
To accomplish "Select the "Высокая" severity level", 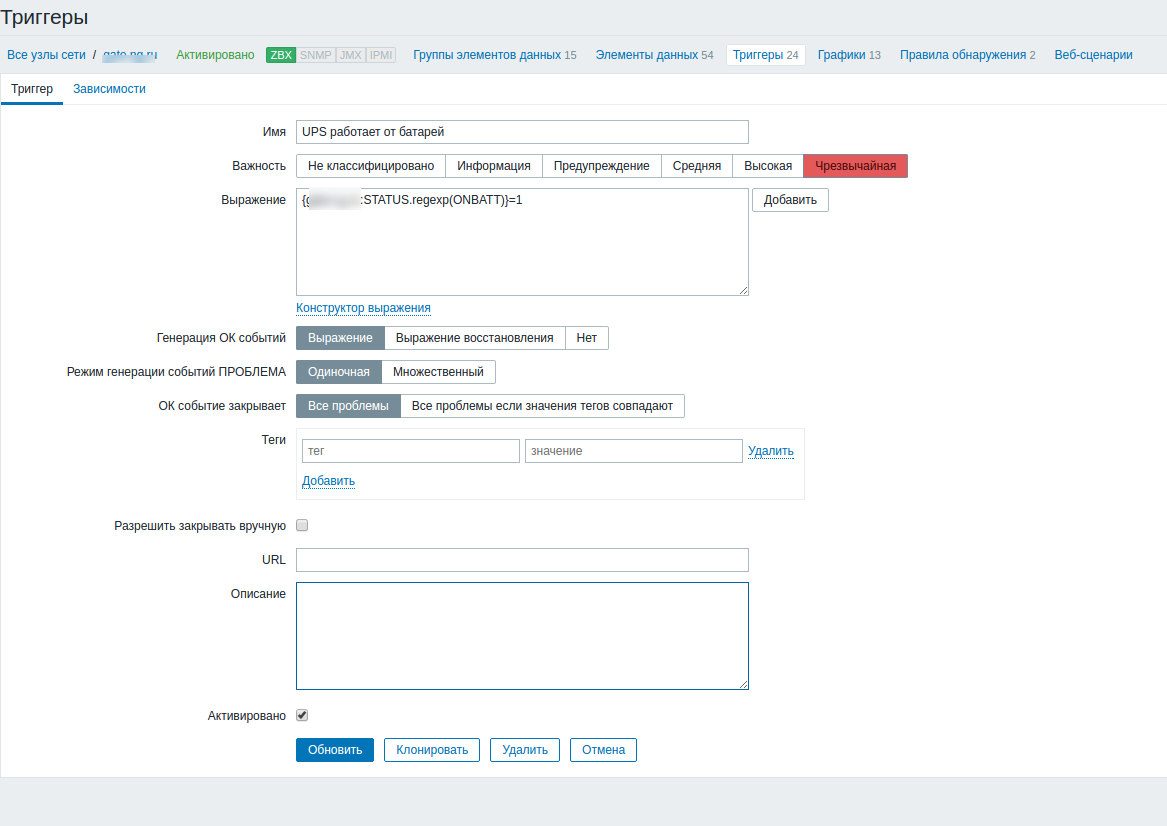I will [768, 165].
